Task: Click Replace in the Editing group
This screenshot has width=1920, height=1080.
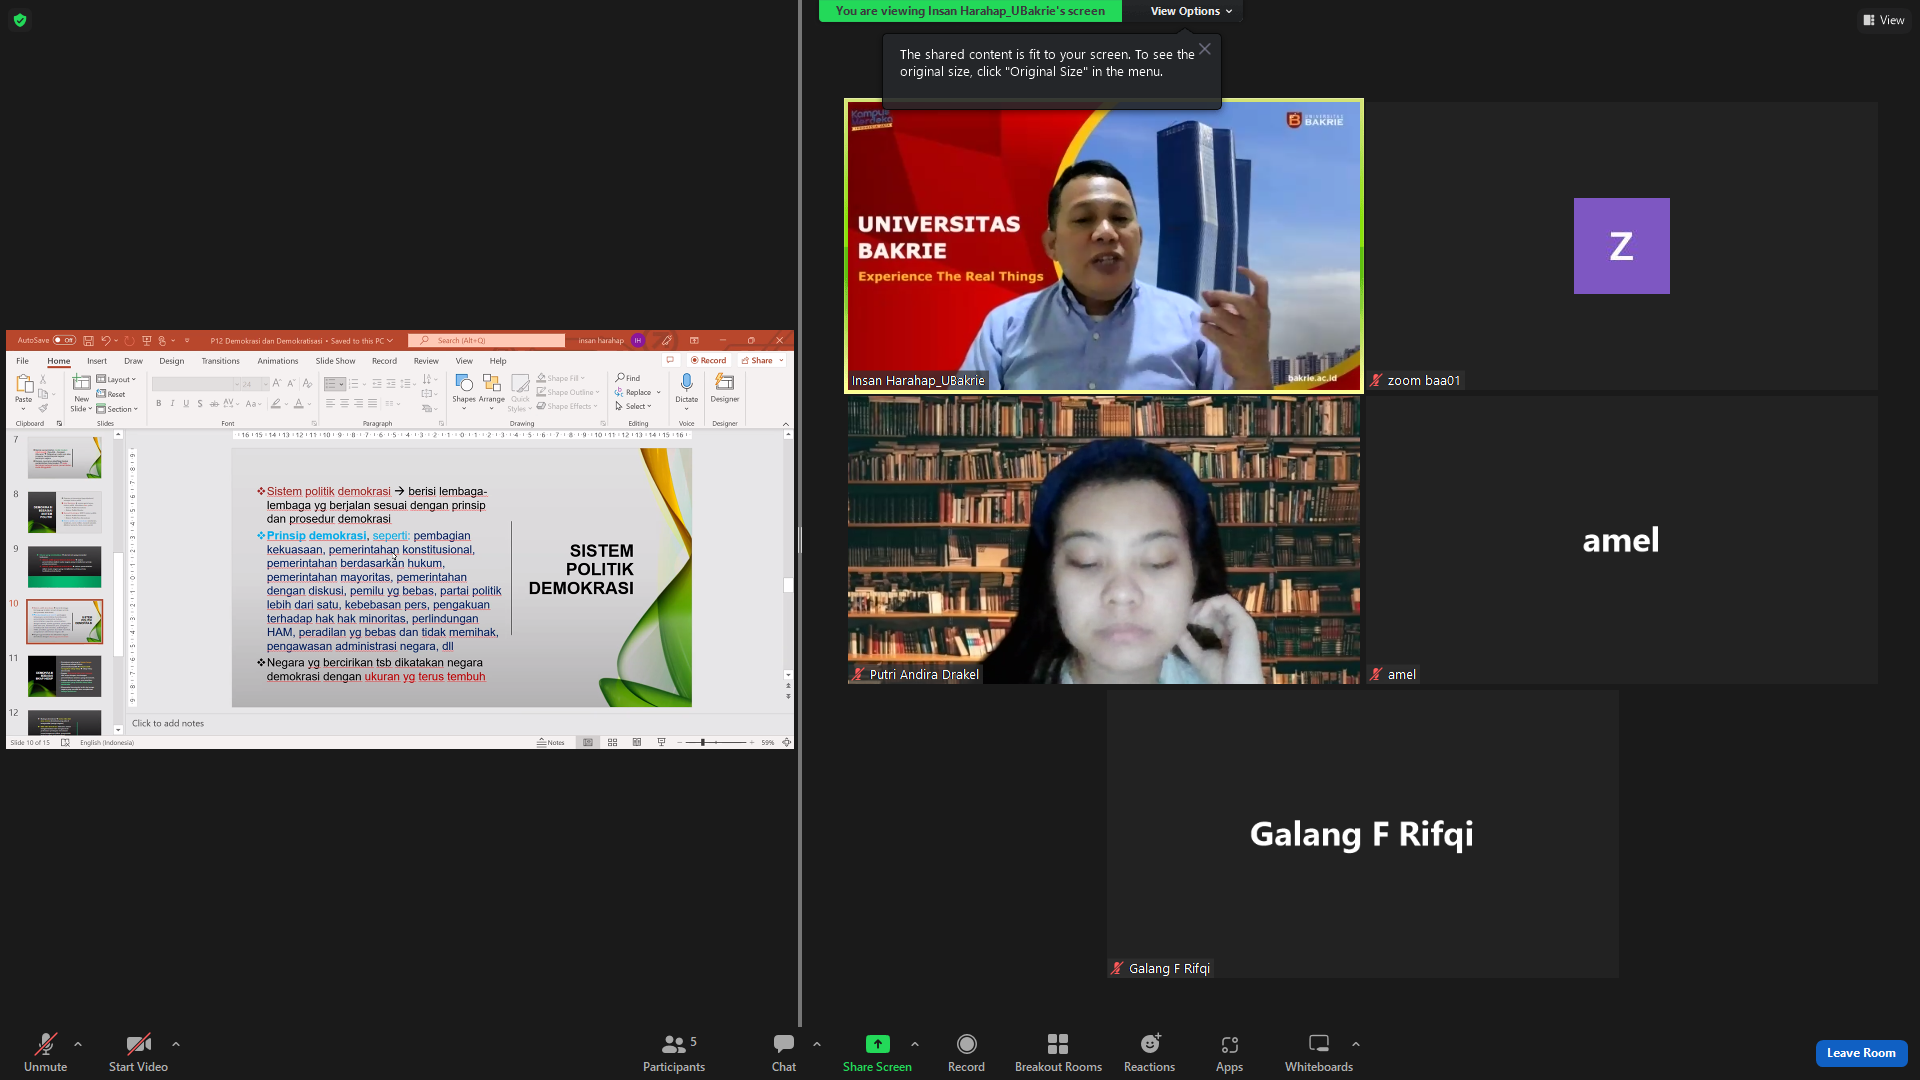Action: (633, 392)
